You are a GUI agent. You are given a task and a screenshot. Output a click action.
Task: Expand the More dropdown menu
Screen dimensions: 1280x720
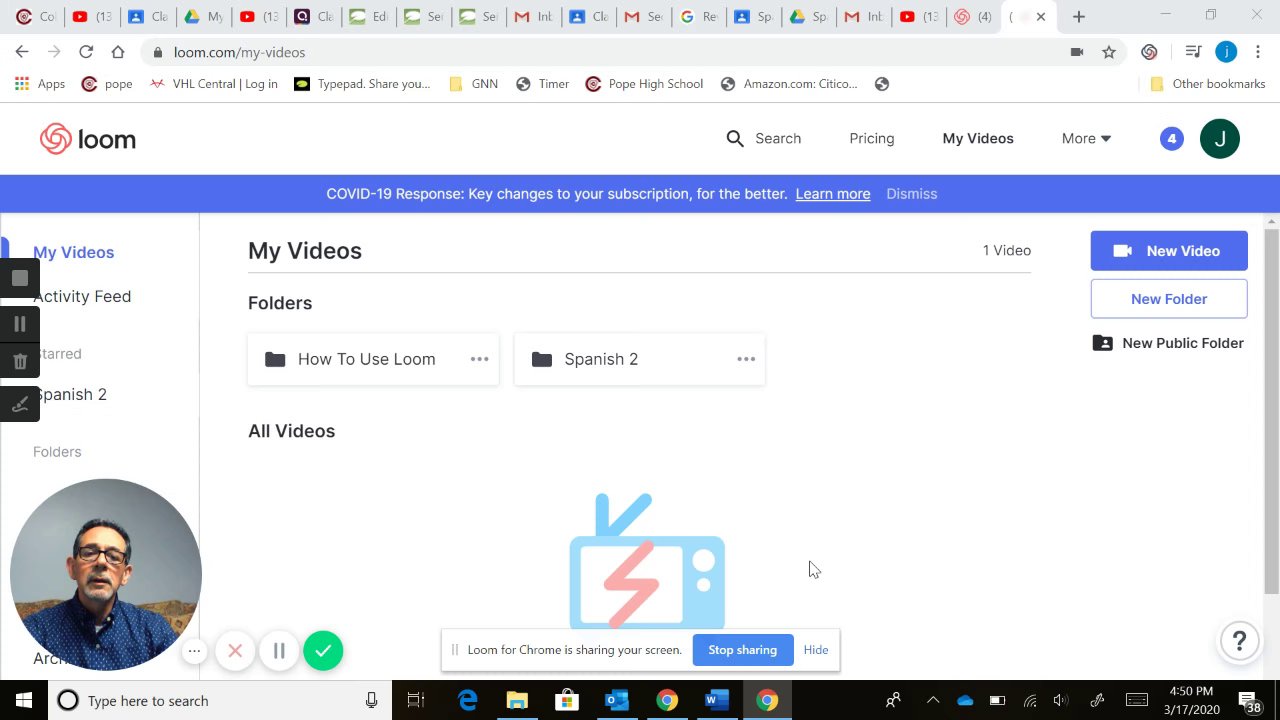click(x=1086, y=139)
